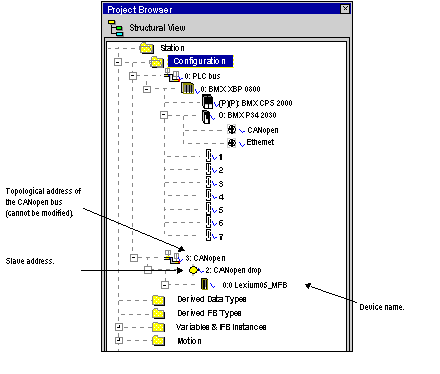This screenshot has width=440, height=374.
Task: Select the BMX P34 2030 processor icon
Action: click(206, 116)
